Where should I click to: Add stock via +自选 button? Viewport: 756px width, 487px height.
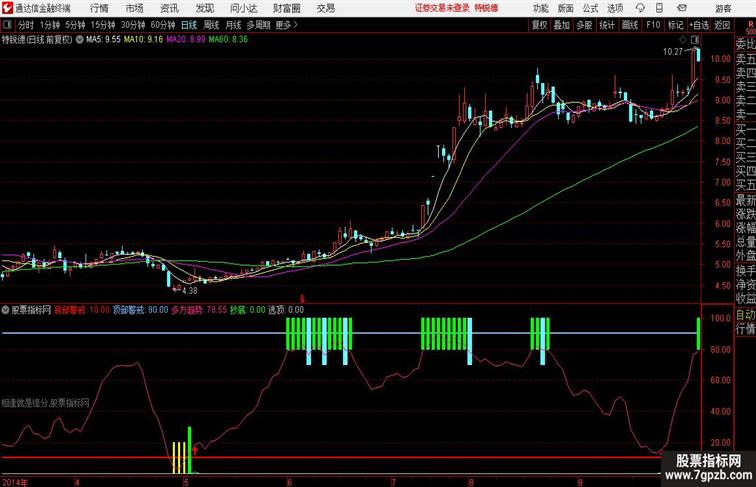(x=699, y=25)
